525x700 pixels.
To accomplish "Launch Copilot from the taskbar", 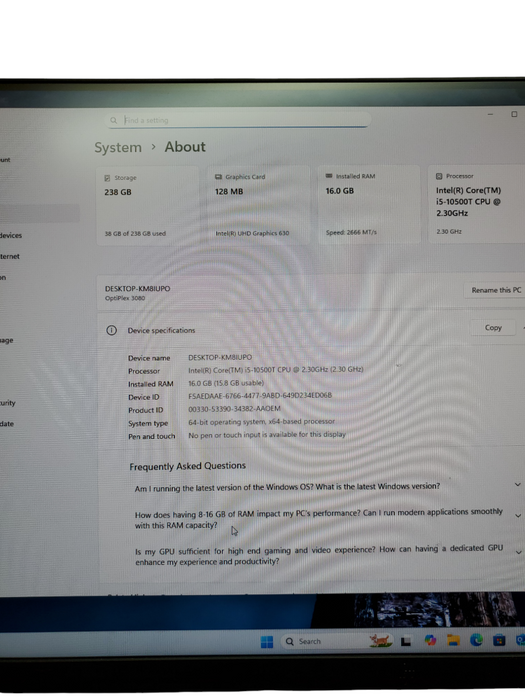I will [x=430, y=641].
